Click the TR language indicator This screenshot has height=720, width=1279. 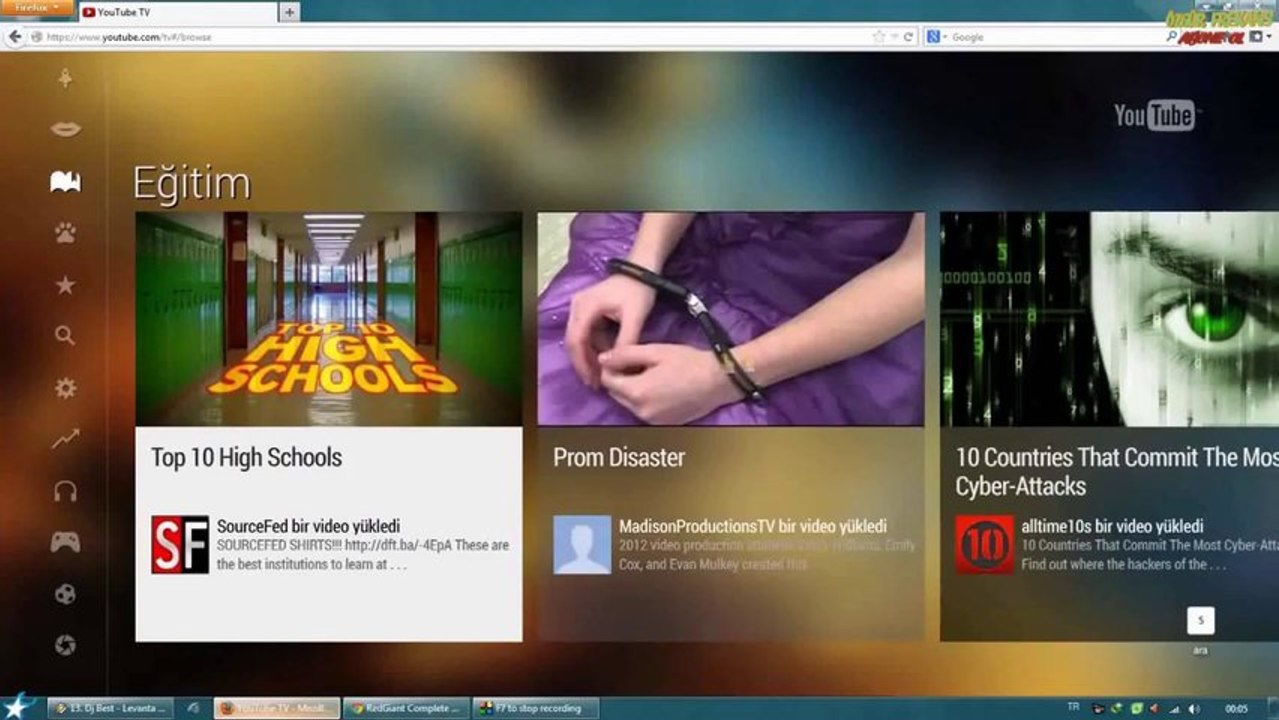point(1073,707)
